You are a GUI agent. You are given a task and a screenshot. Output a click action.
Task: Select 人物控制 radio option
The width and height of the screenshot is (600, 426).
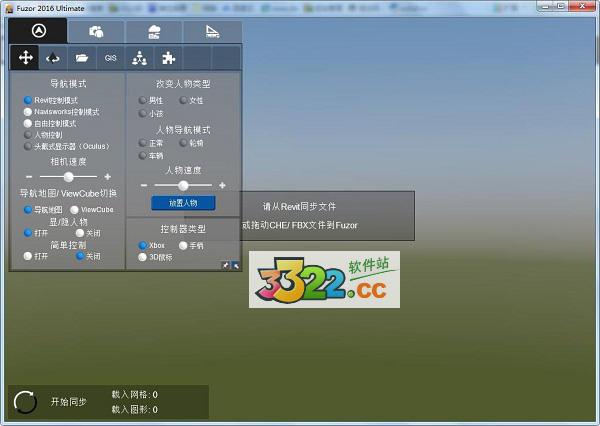pos(43,135)
